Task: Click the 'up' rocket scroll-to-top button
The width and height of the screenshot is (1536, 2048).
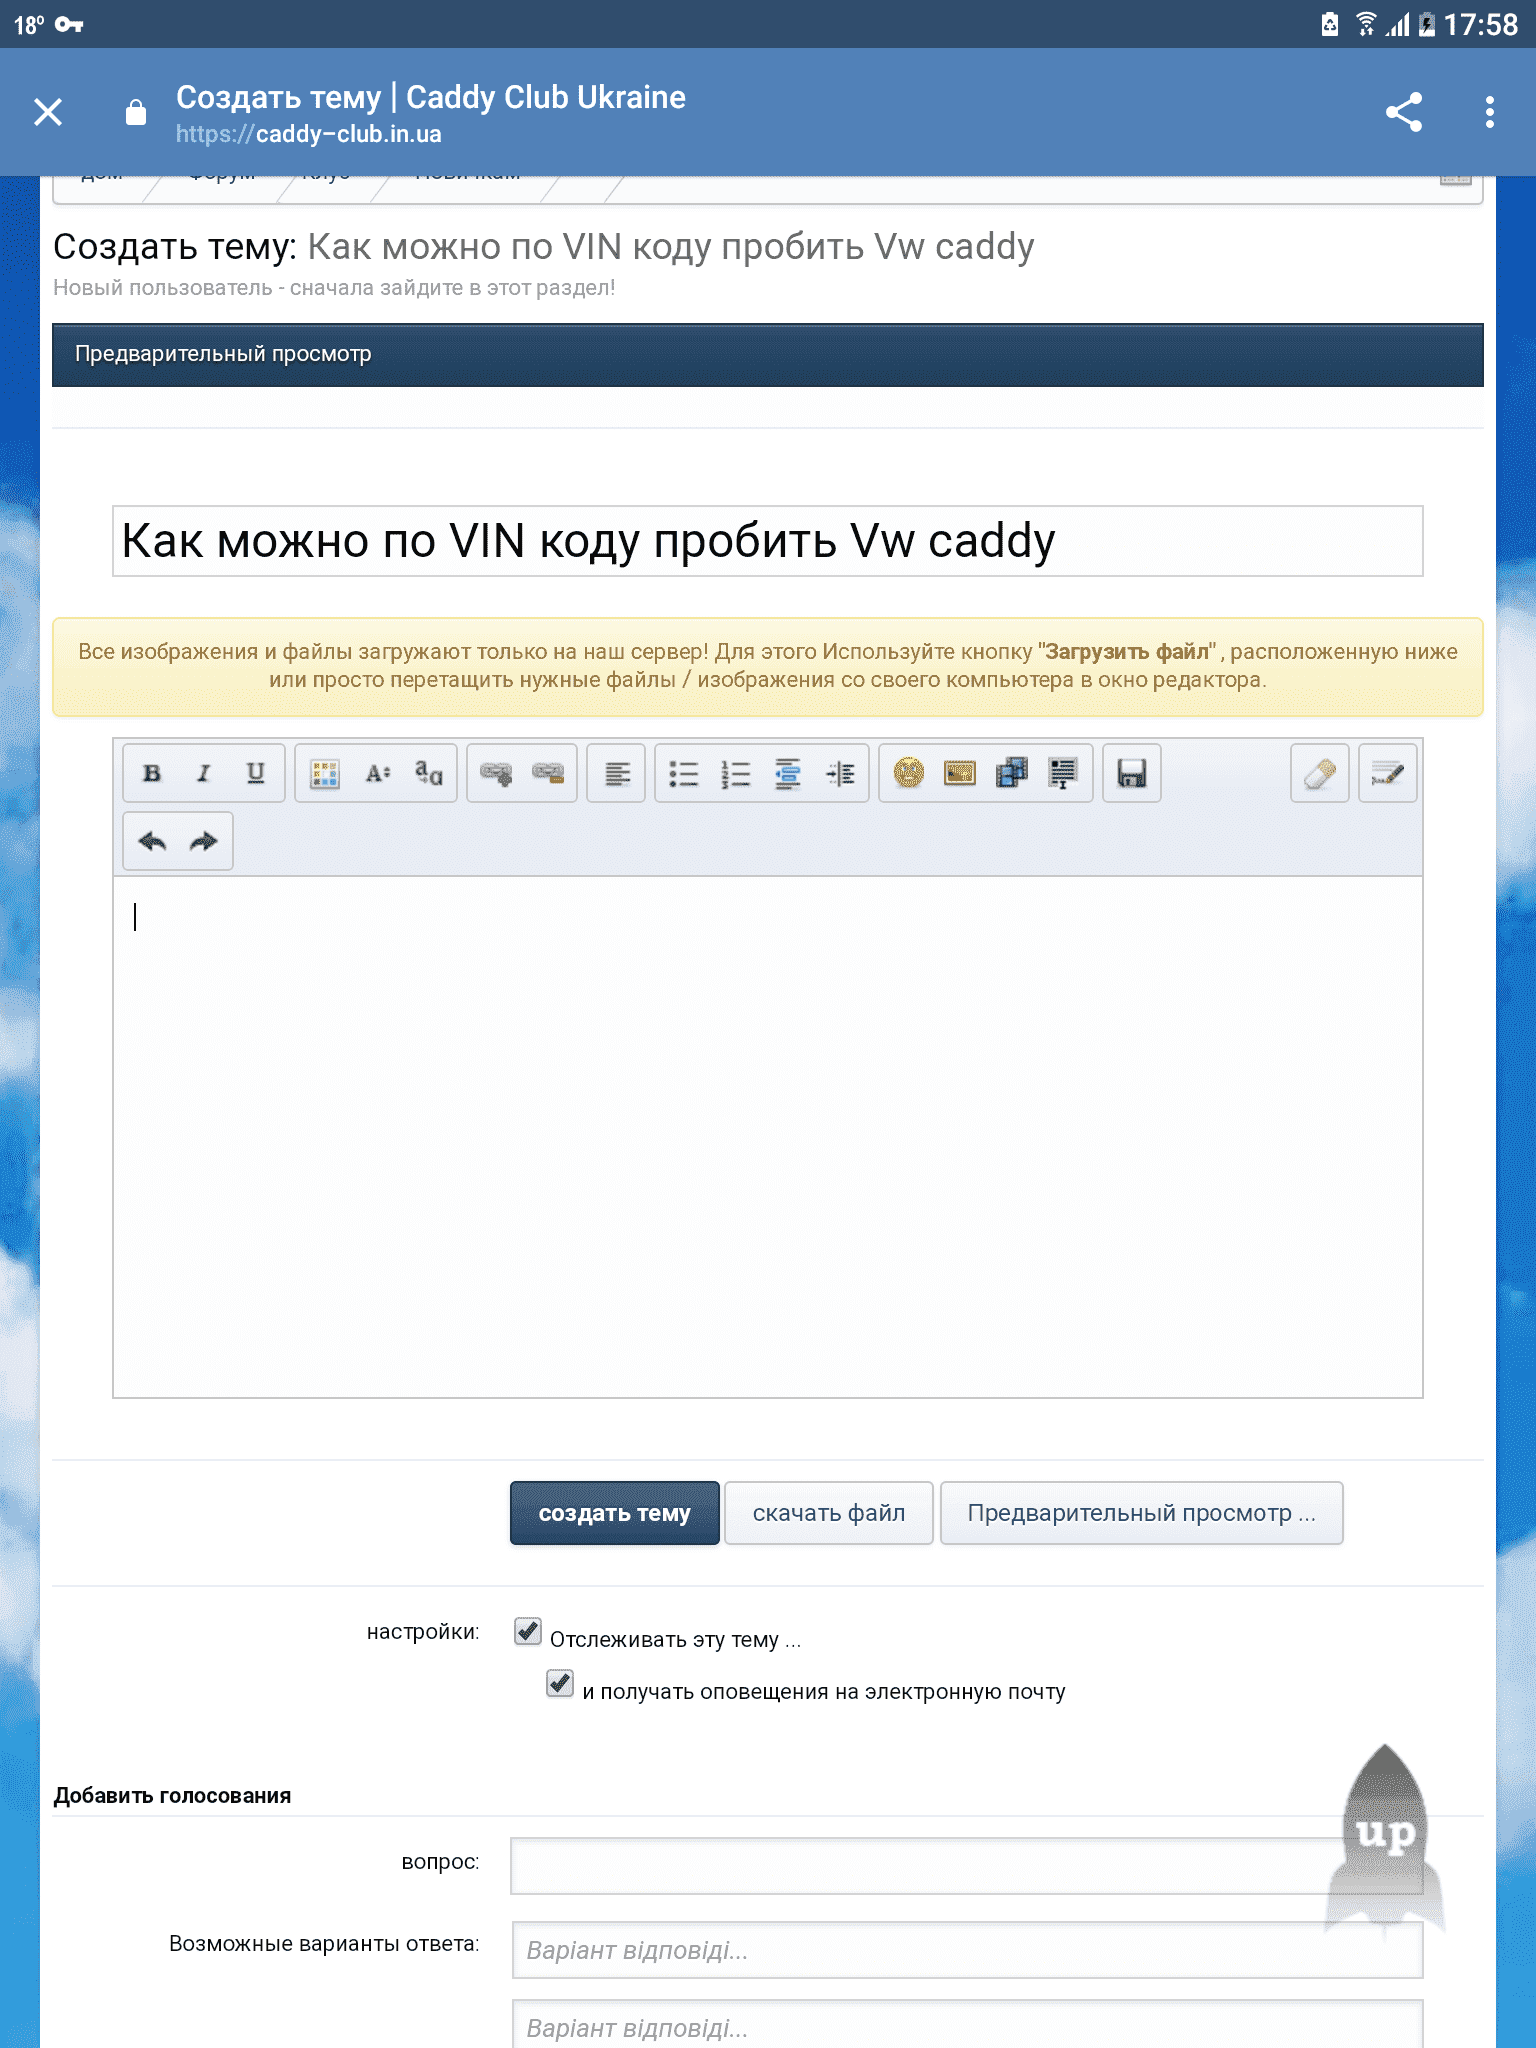Action: [x=1386, y=1840]
